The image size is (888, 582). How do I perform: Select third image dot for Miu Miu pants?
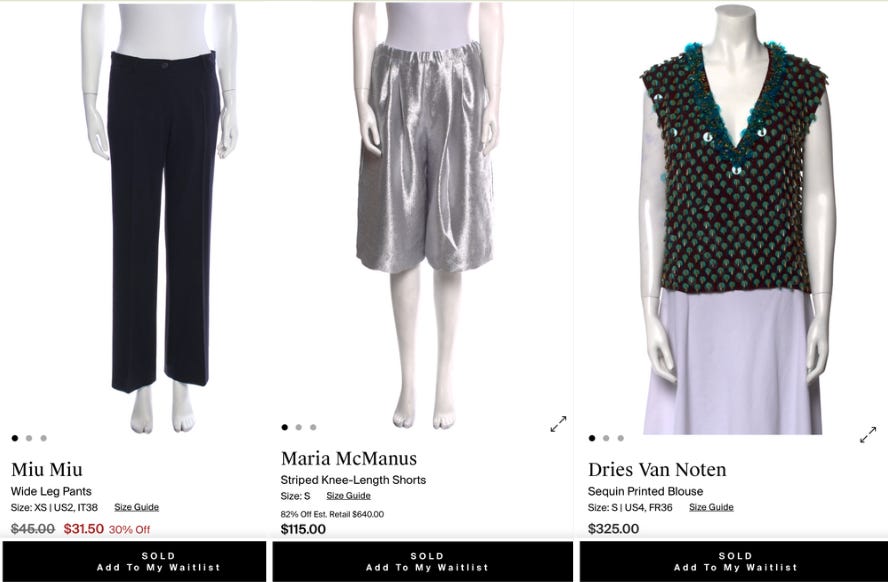44,438
